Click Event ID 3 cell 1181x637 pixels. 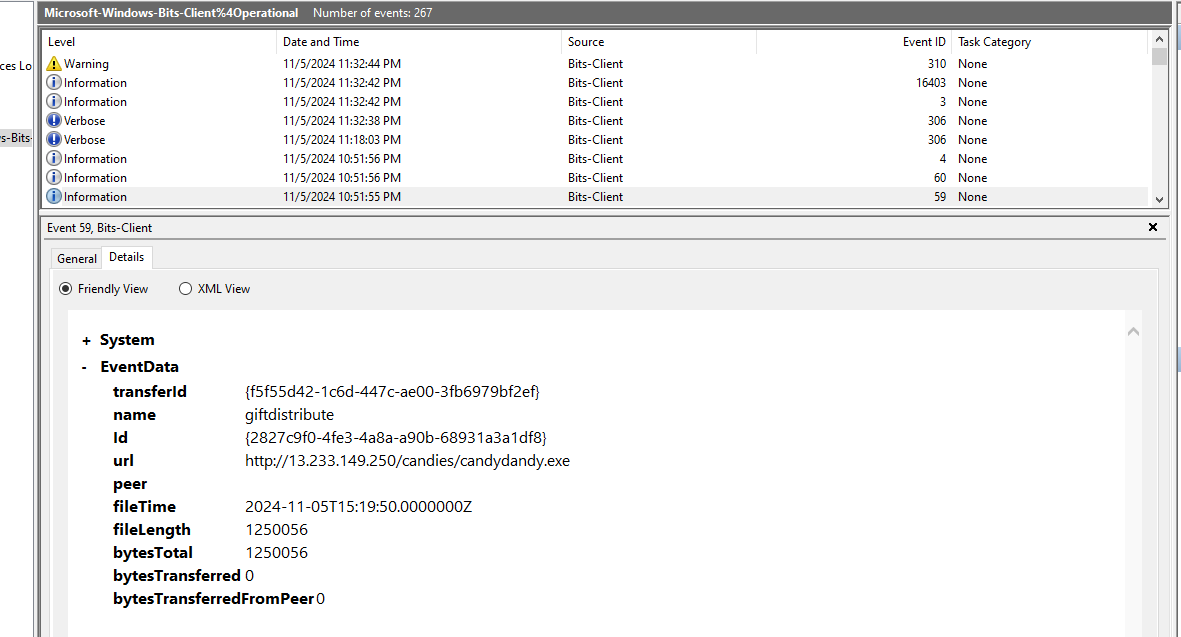942,102
